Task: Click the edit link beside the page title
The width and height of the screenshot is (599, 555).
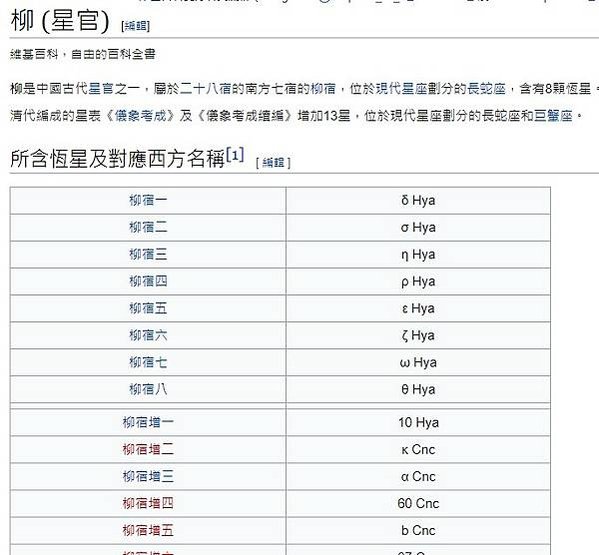Action: 135,26
